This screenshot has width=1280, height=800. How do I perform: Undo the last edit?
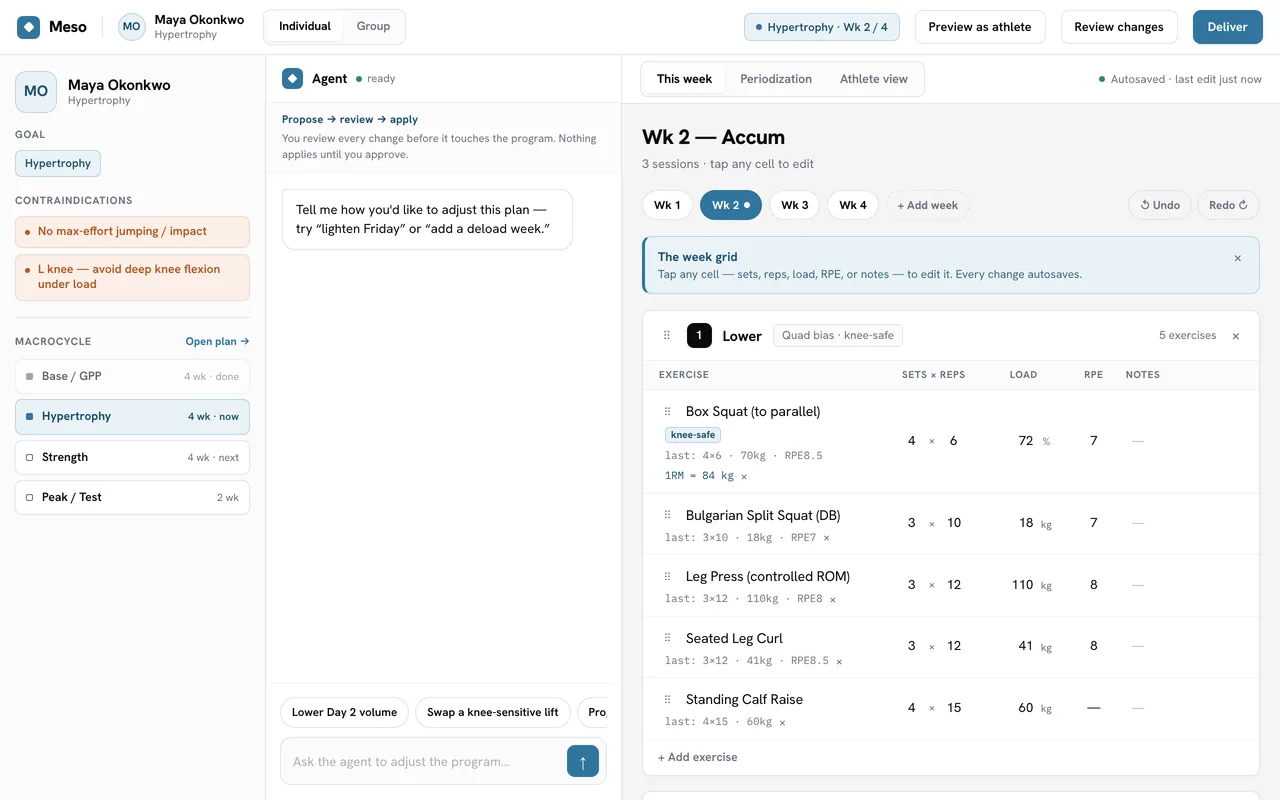coord(1160,205)
